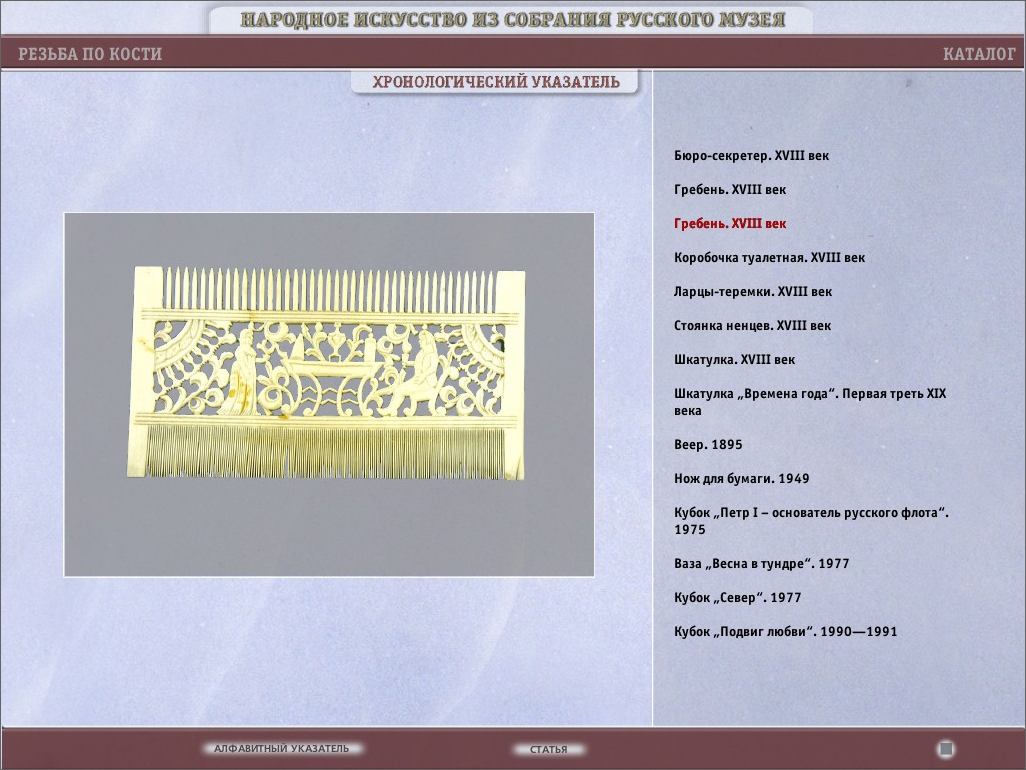Select the red highlighted Гребень. XVIII век
The height and width of the screenshot is (770, 1026).
(x=730, y=224)
